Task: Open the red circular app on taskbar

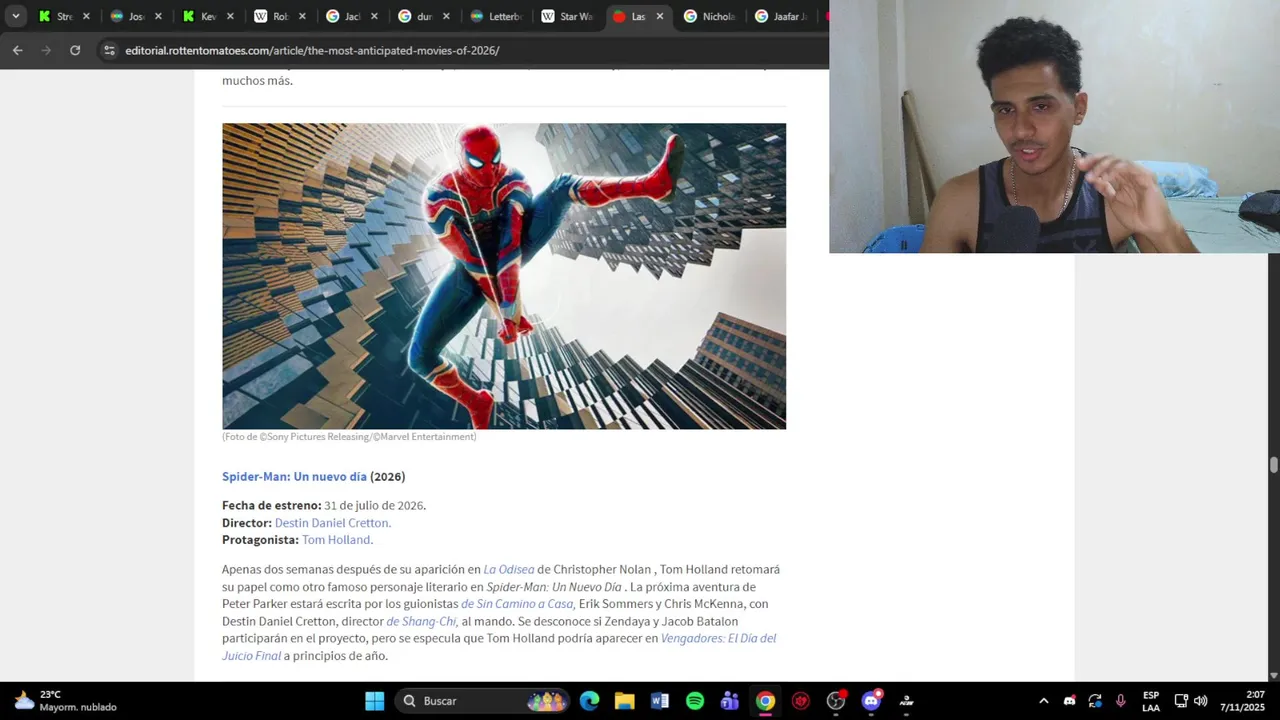Action: (x=801, y=701)
